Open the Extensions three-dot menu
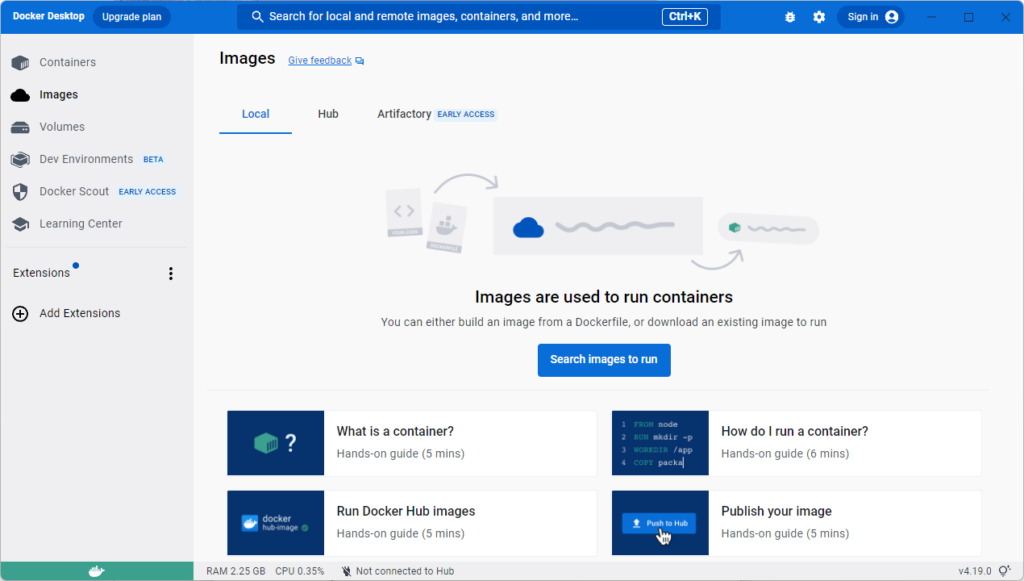 tap(170, 274)
